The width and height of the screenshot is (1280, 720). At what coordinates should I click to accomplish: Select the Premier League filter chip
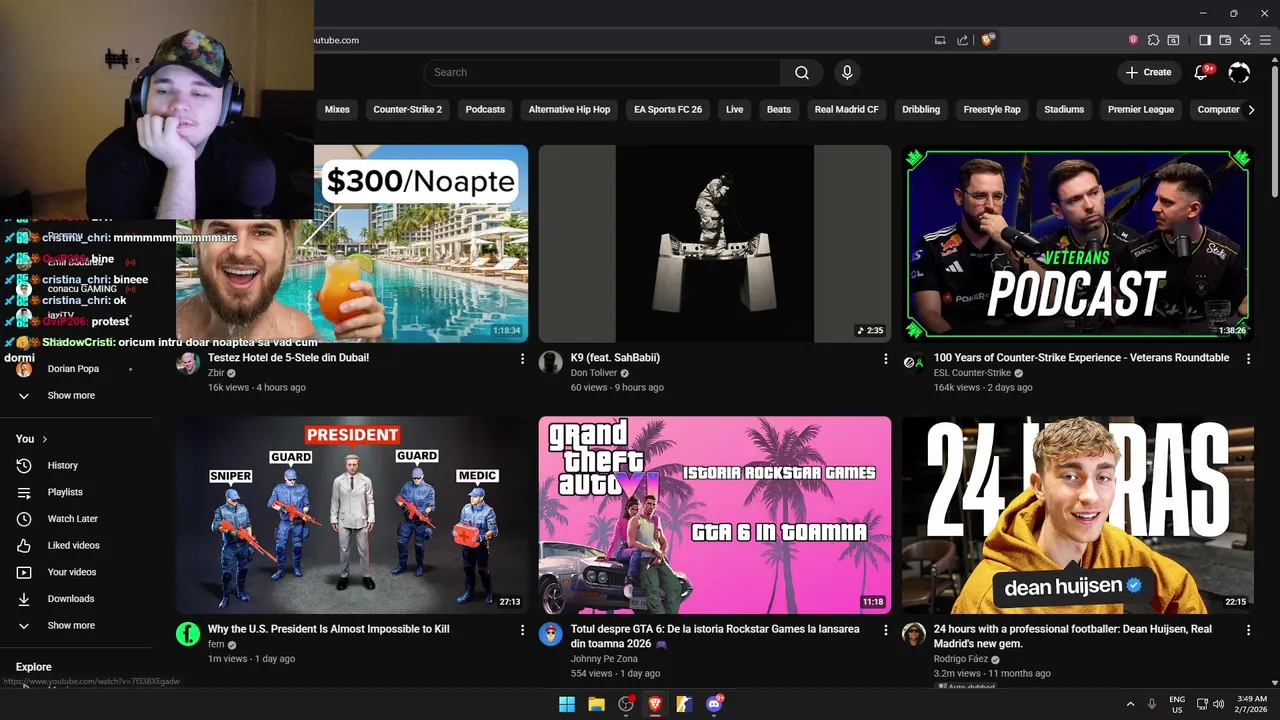point(1141,109)
